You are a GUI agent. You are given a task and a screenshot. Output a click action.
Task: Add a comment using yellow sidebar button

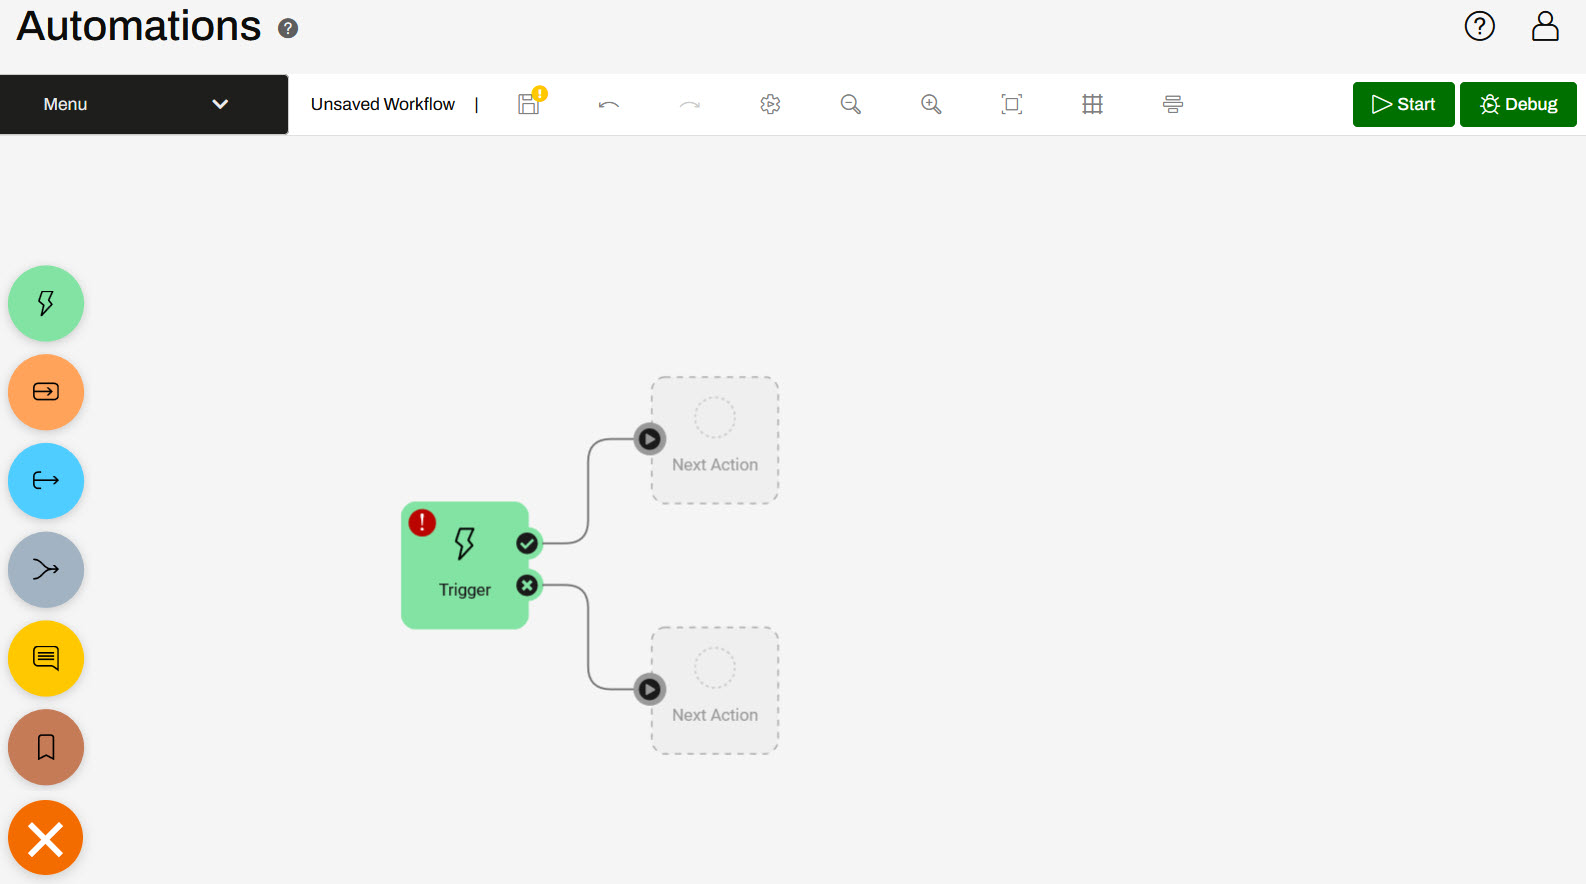coord(46,658)
